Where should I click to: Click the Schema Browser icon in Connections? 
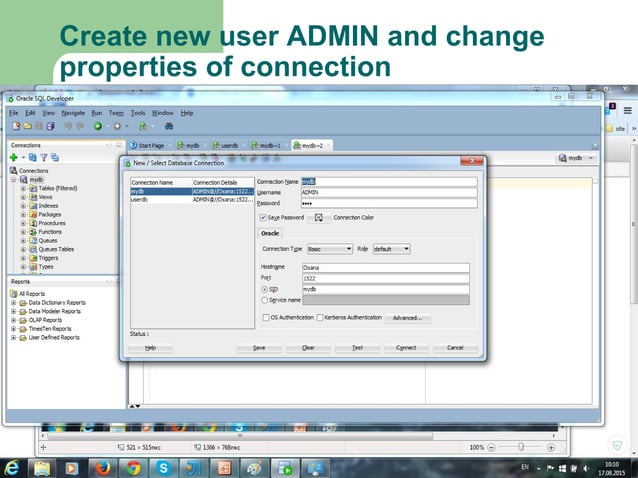click(55, 157)
